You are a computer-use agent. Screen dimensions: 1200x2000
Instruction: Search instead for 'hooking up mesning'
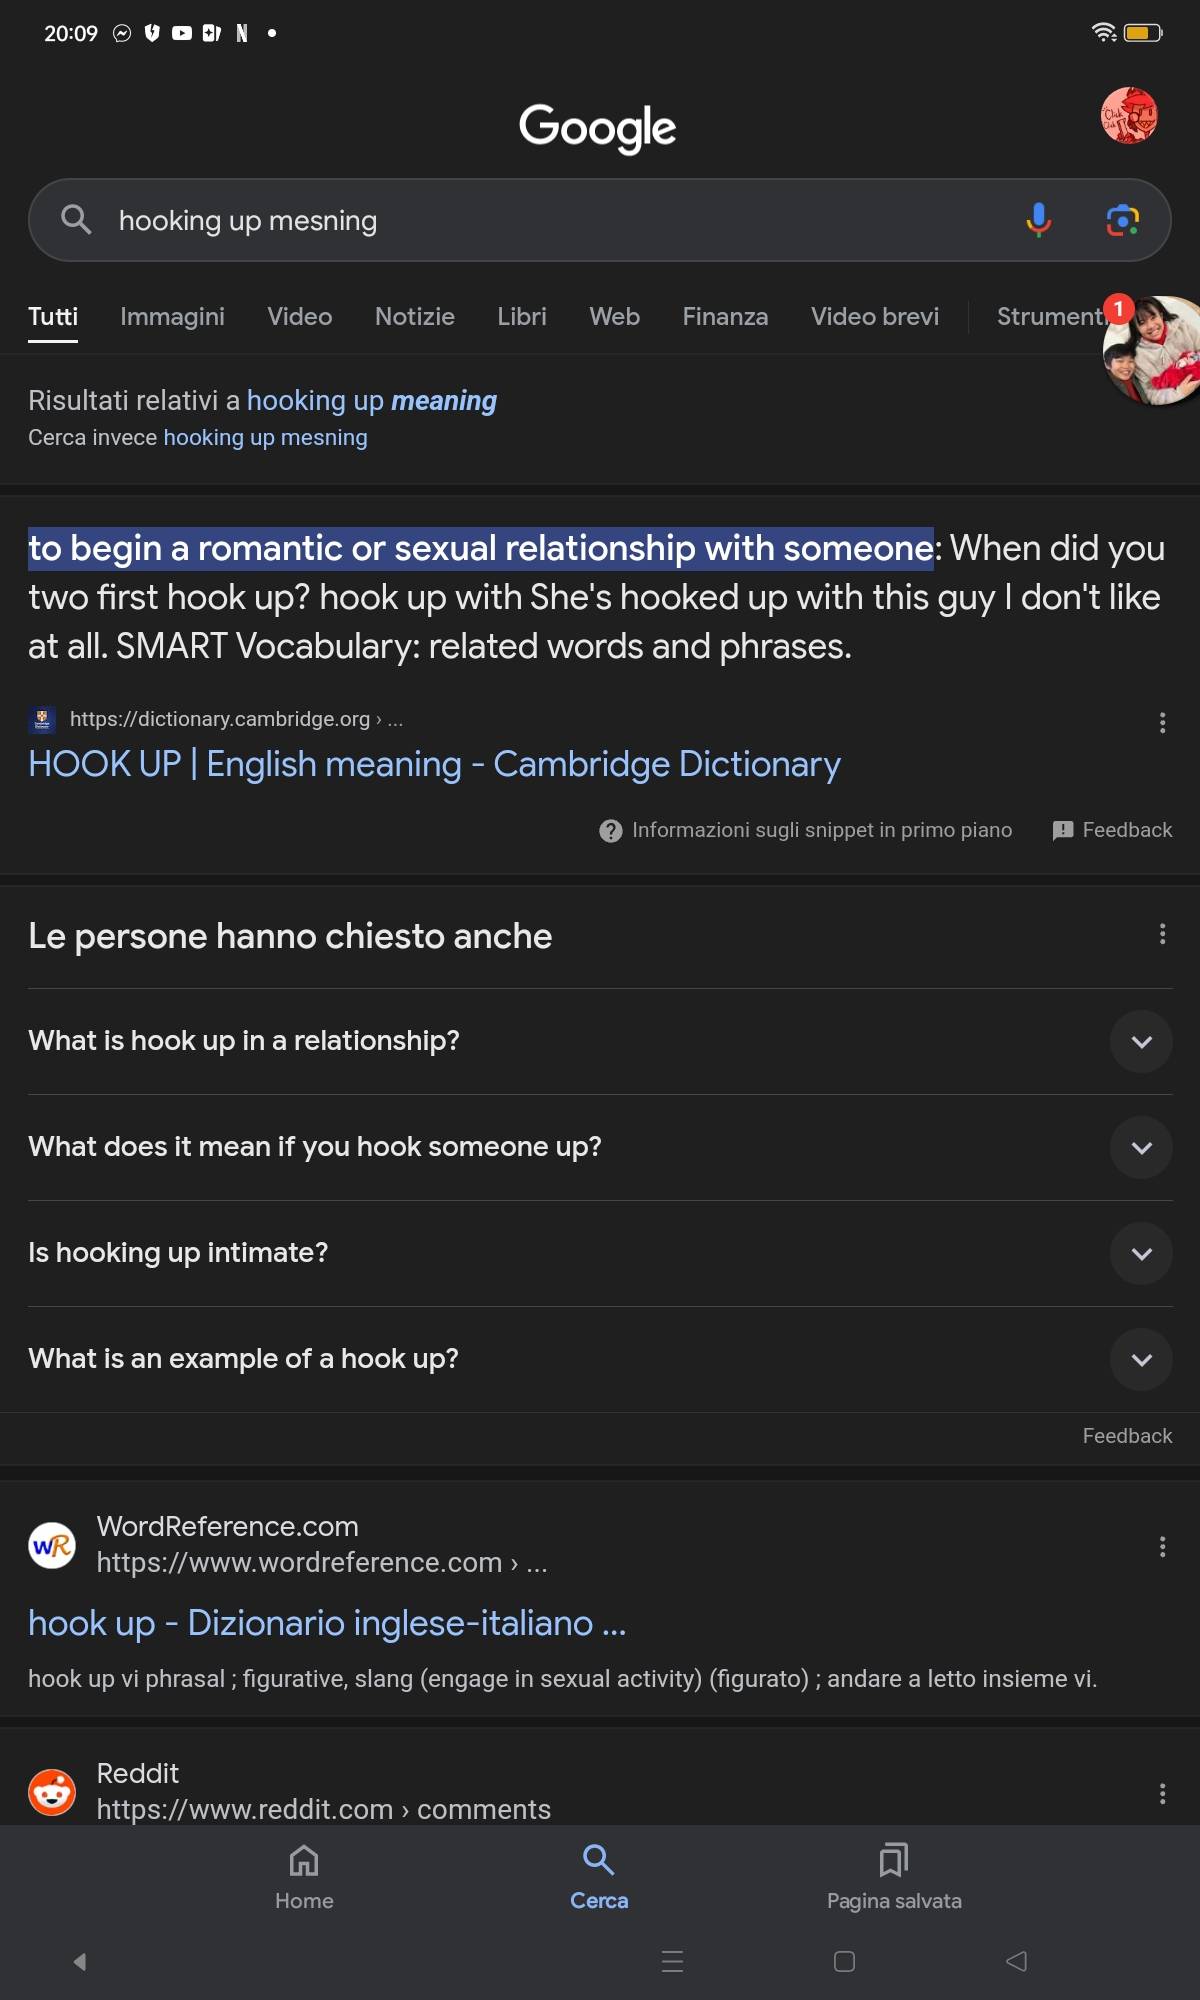[265, 438]
